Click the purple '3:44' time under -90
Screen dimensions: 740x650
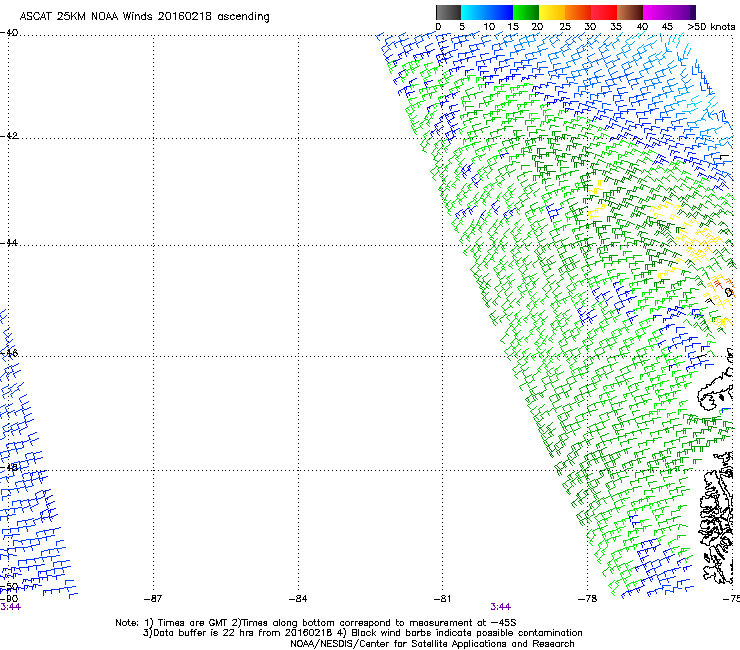coord(10,607)
